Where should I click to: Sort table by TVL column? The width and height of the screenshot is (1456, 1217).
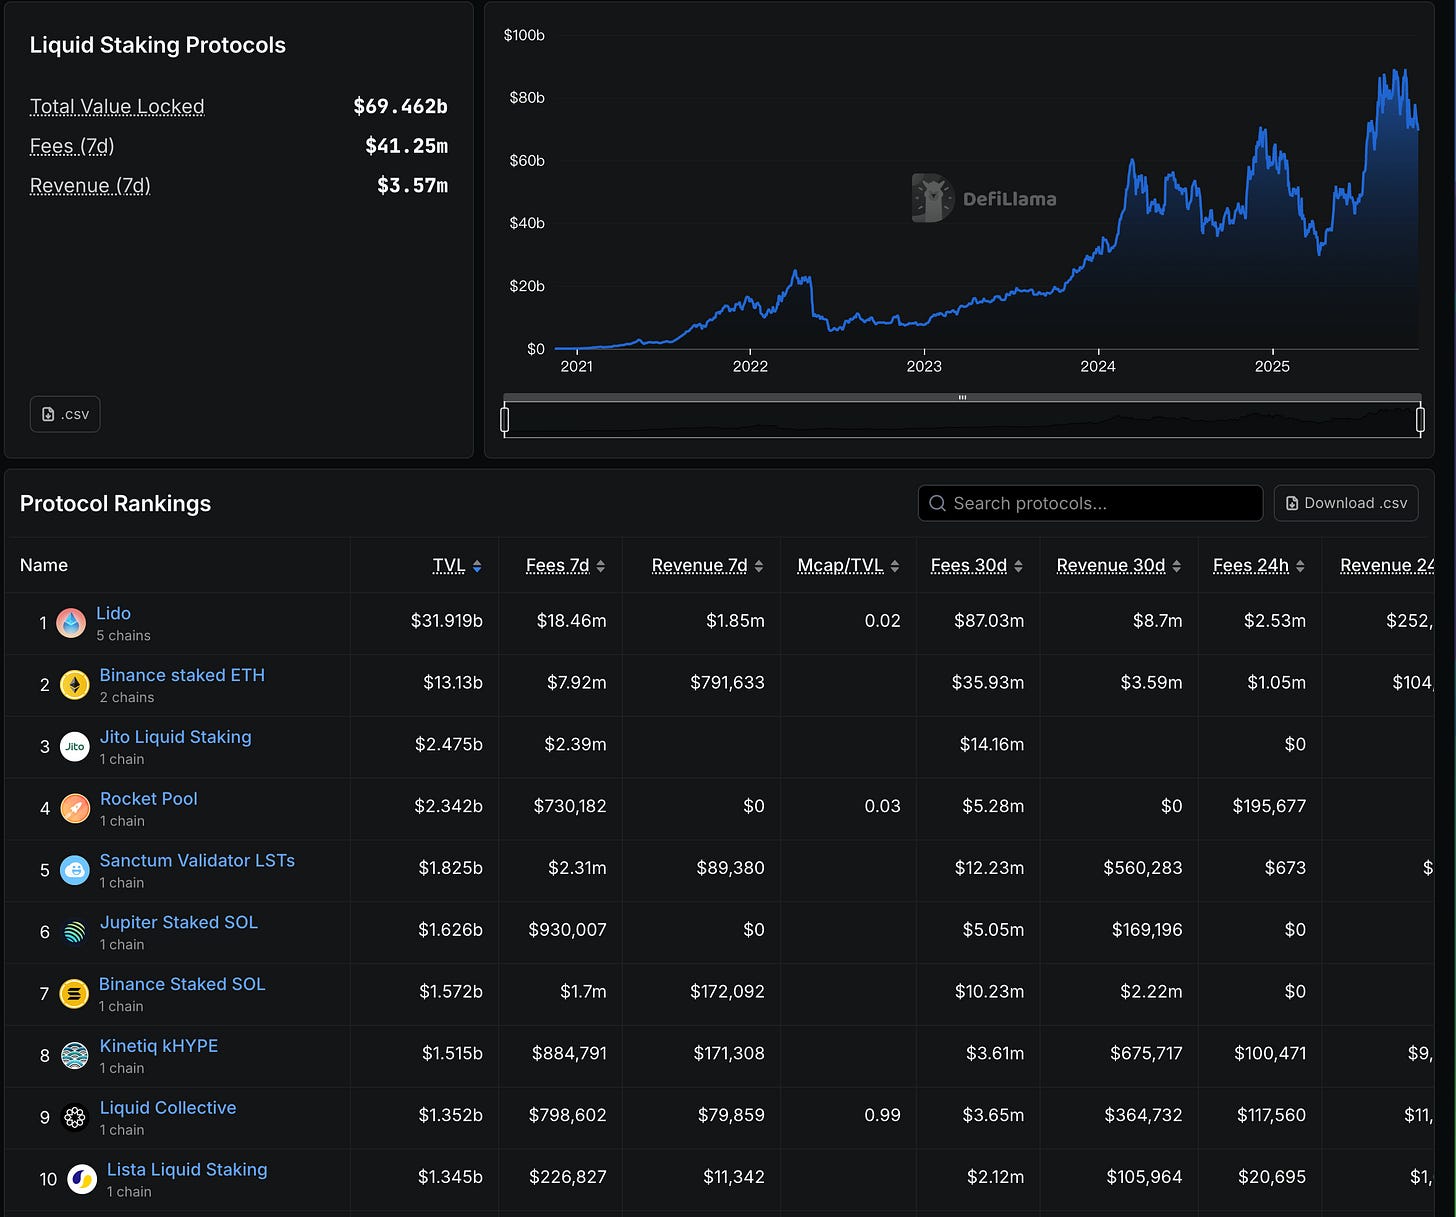[457, 566]
